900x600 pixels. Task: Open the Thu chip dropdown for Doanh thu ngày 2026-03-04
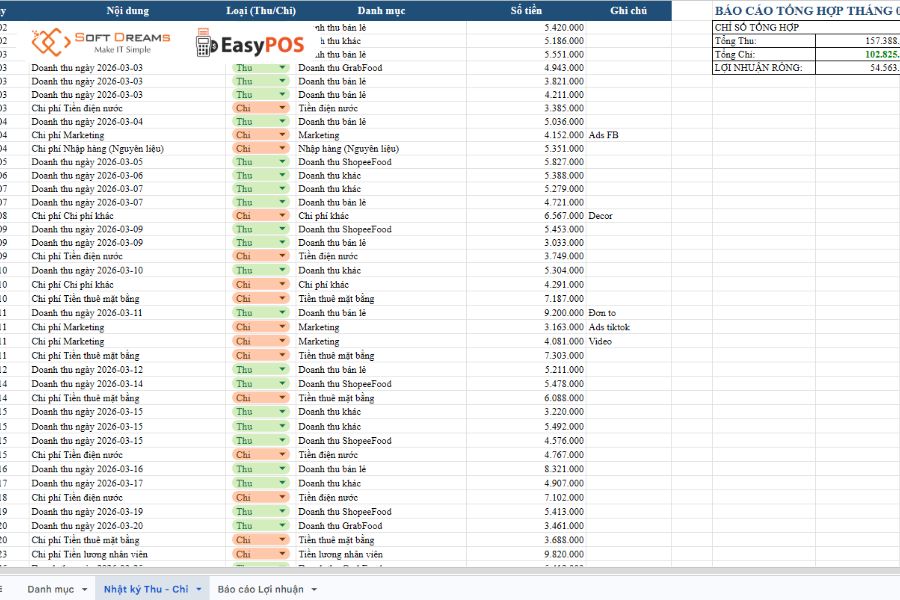click(x=282, y=122)
